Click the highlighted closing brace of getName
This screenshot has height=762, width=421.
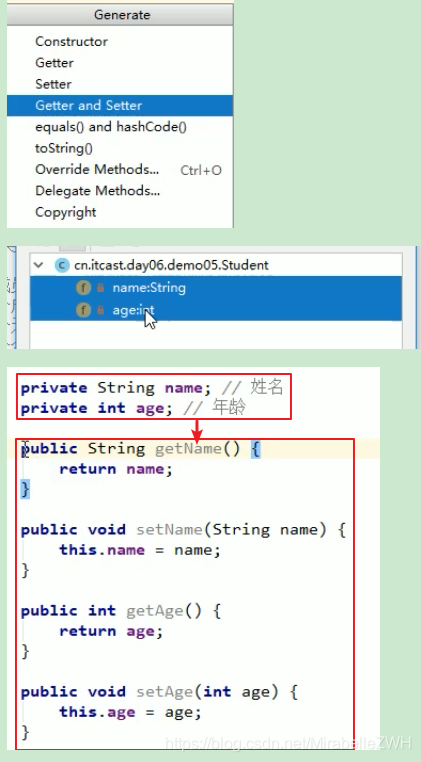[25, 489]
